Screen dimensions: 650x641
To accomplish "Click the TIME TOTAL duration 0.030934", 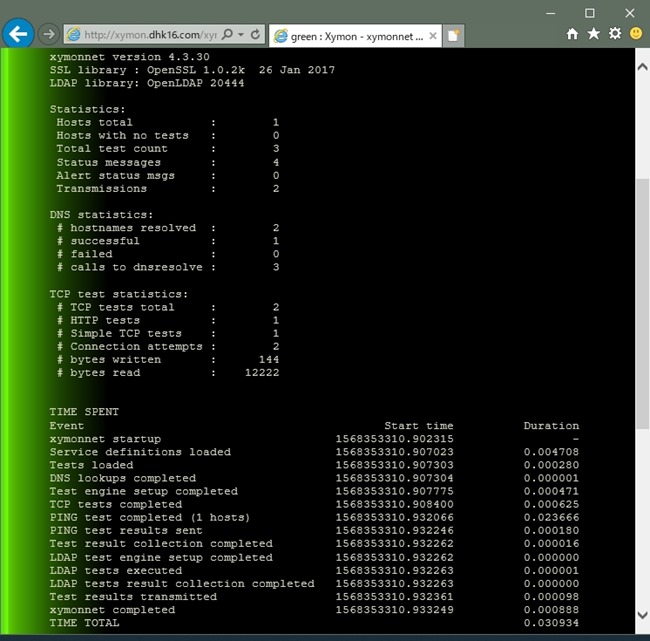I will (551, 623).
